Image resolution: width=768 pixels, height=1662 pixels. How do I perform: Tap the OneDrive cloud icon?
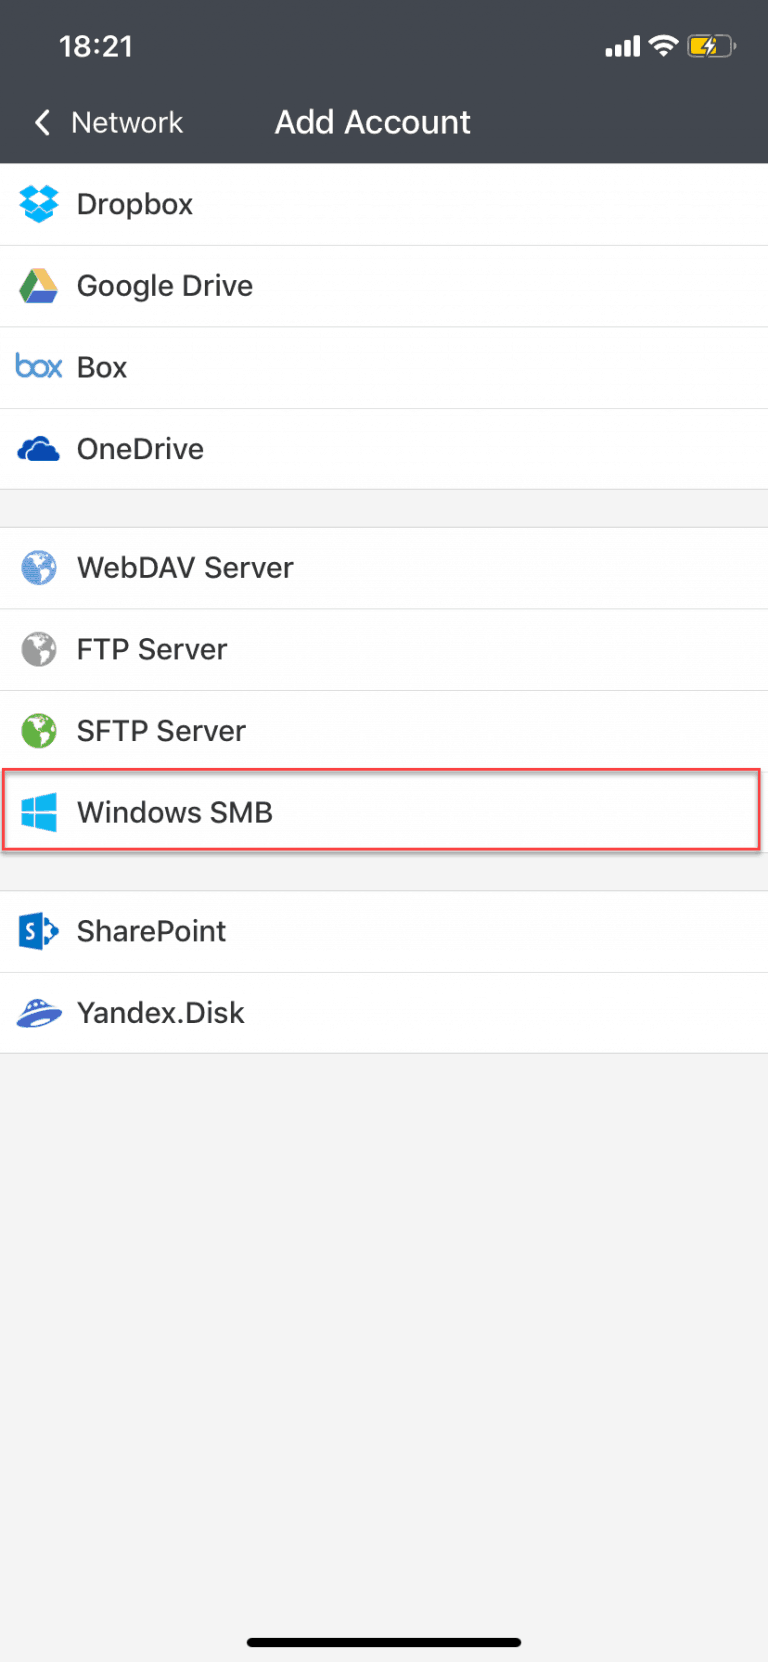point(39,449)
